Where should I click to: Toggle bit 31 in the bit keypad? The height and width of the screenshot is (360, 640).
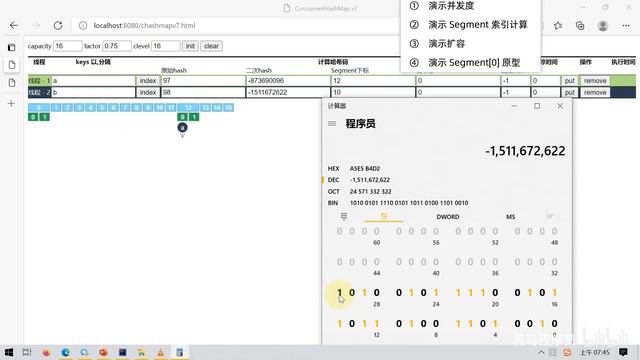[x=340, y=293]
